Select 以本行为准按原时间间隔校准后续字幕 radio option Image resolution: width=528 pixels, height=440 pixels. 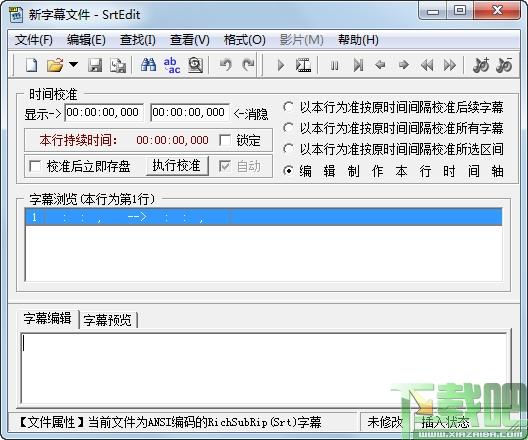point(288,107)
